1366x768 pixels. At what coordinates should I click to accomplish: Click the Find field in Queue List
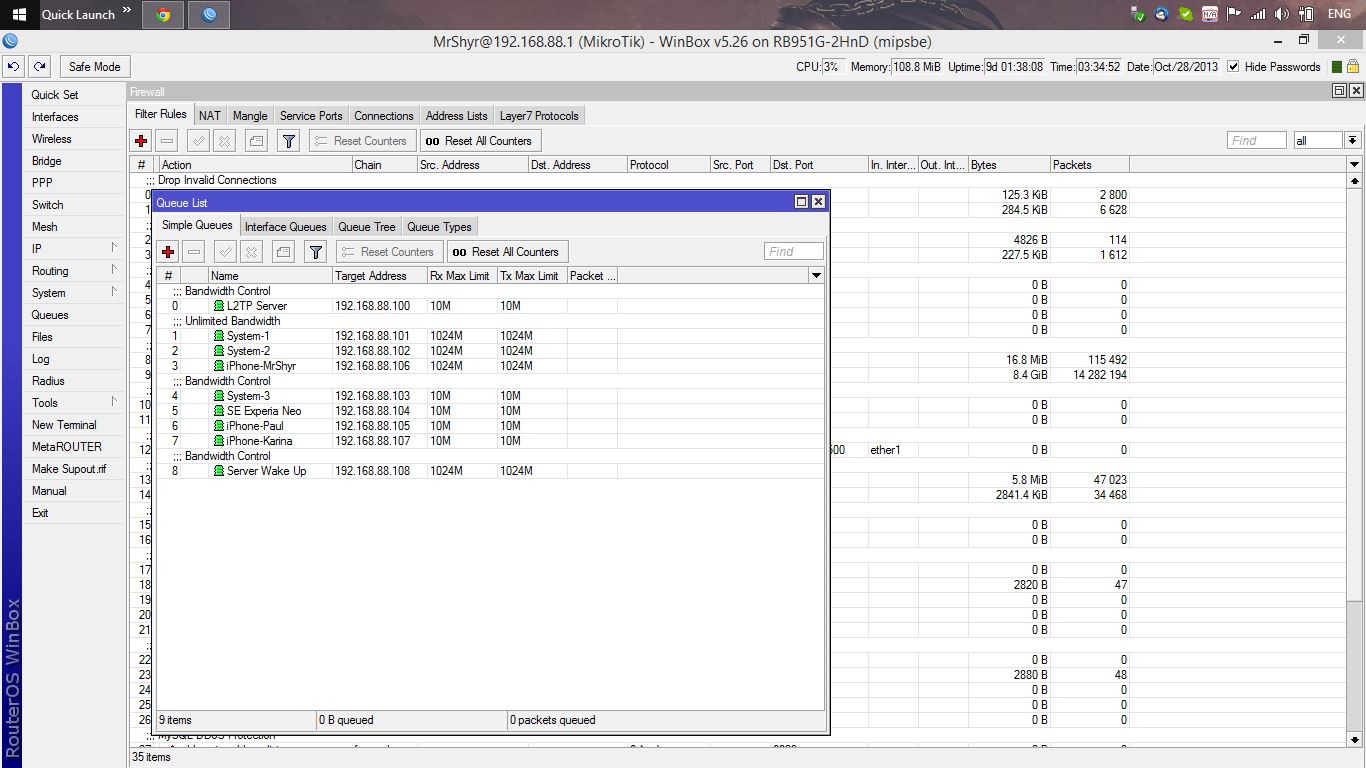point(794,252)
